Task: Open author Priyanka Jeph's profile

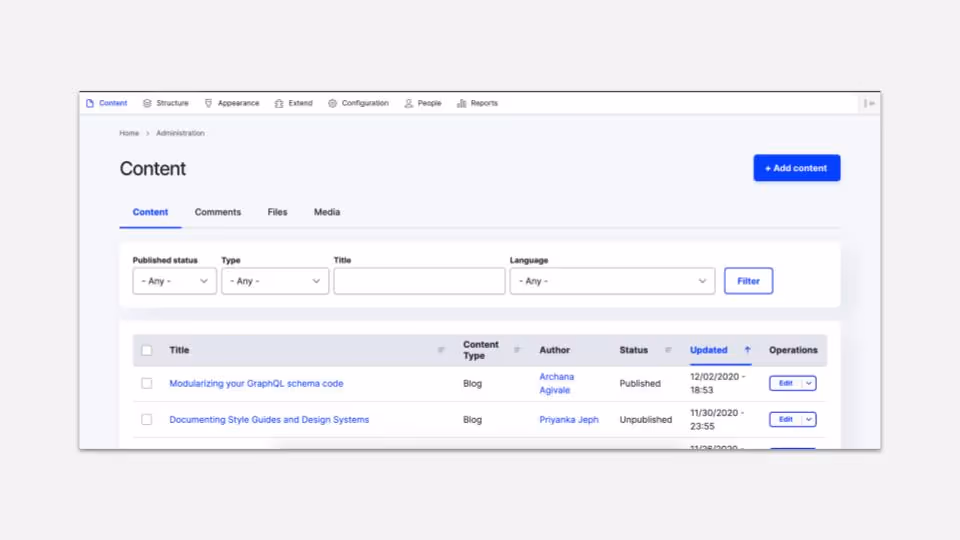Action: (569, 419)
